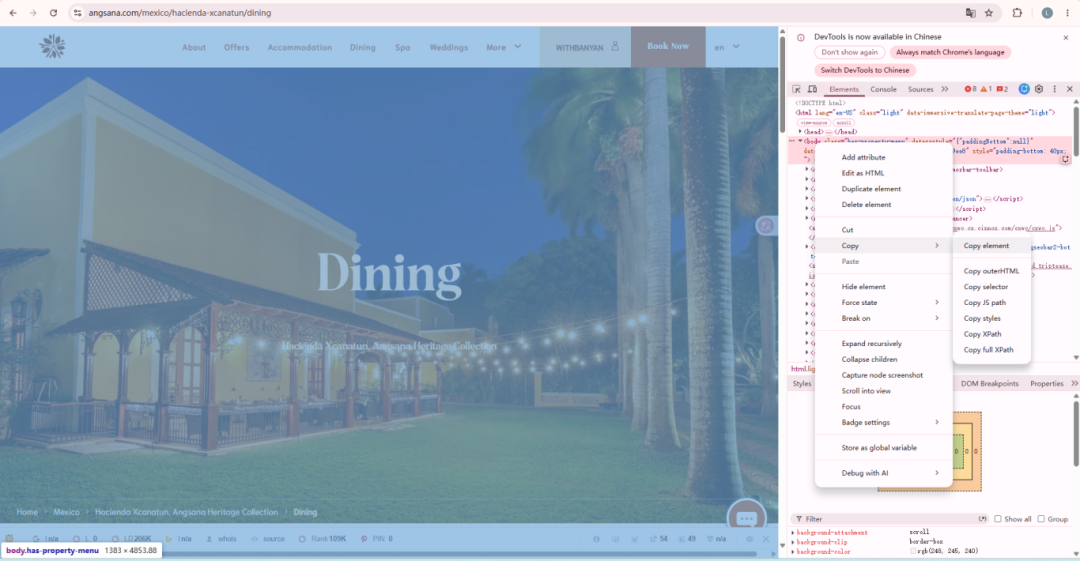The width and height of the screenshot is (1080, 561).
Task: Tick the Show all checkbox
Action: (997, 519)
